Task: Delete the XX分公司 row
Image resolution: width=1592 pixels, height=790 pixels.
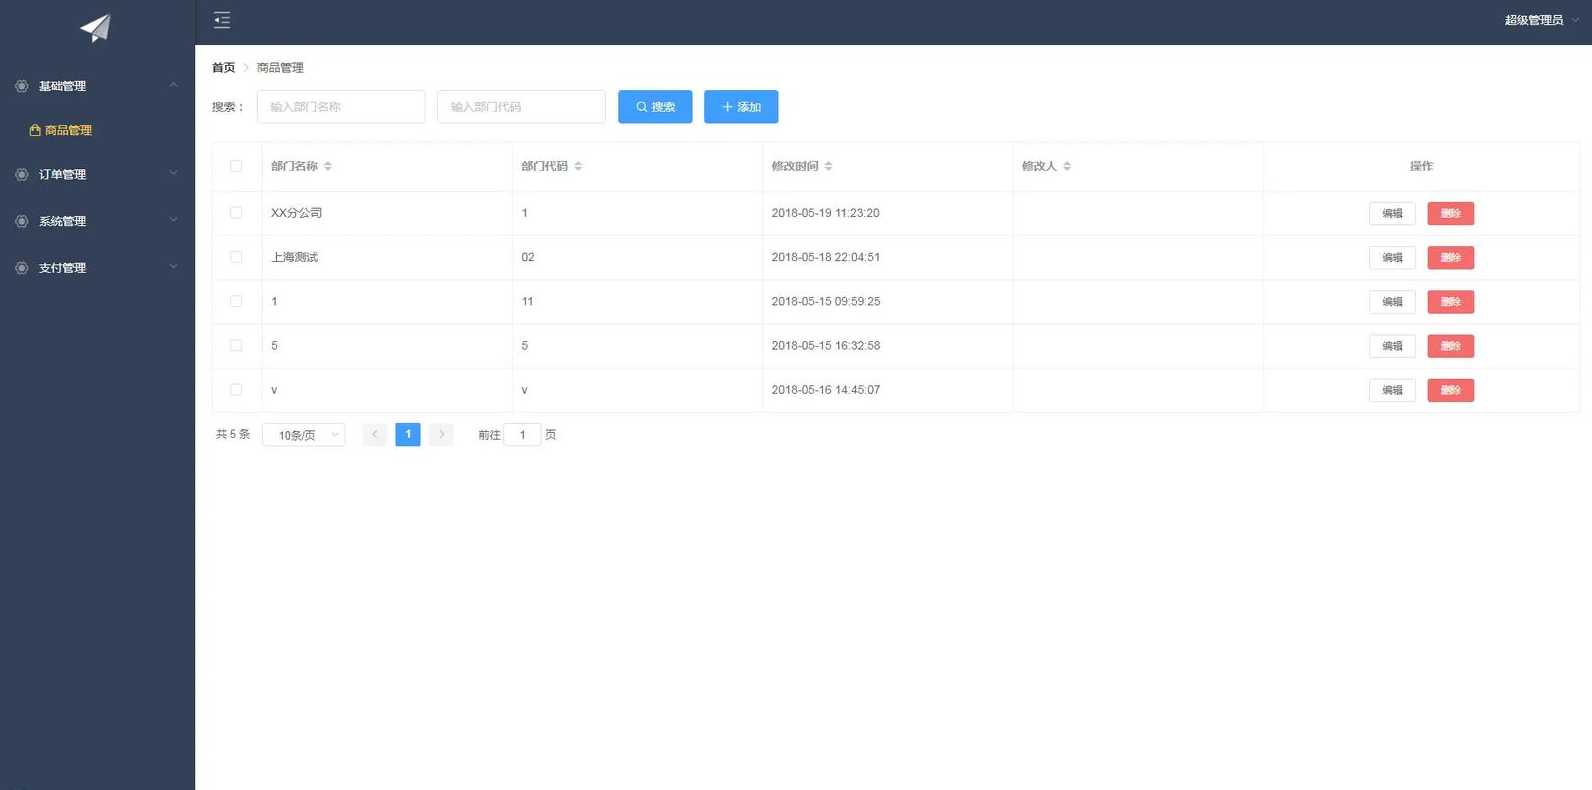Action: pos(1451,213)
